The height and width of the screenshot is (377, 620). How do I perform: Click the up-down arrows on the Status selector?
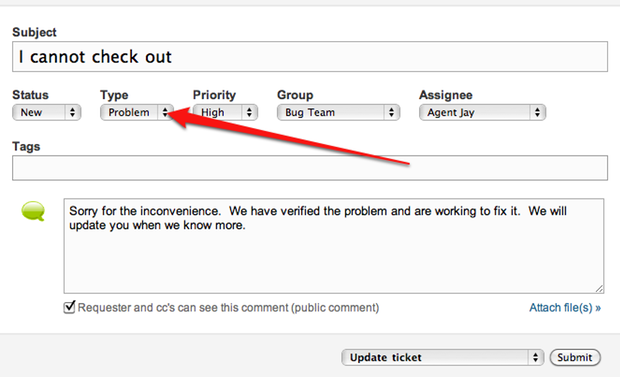pos(72,112)
